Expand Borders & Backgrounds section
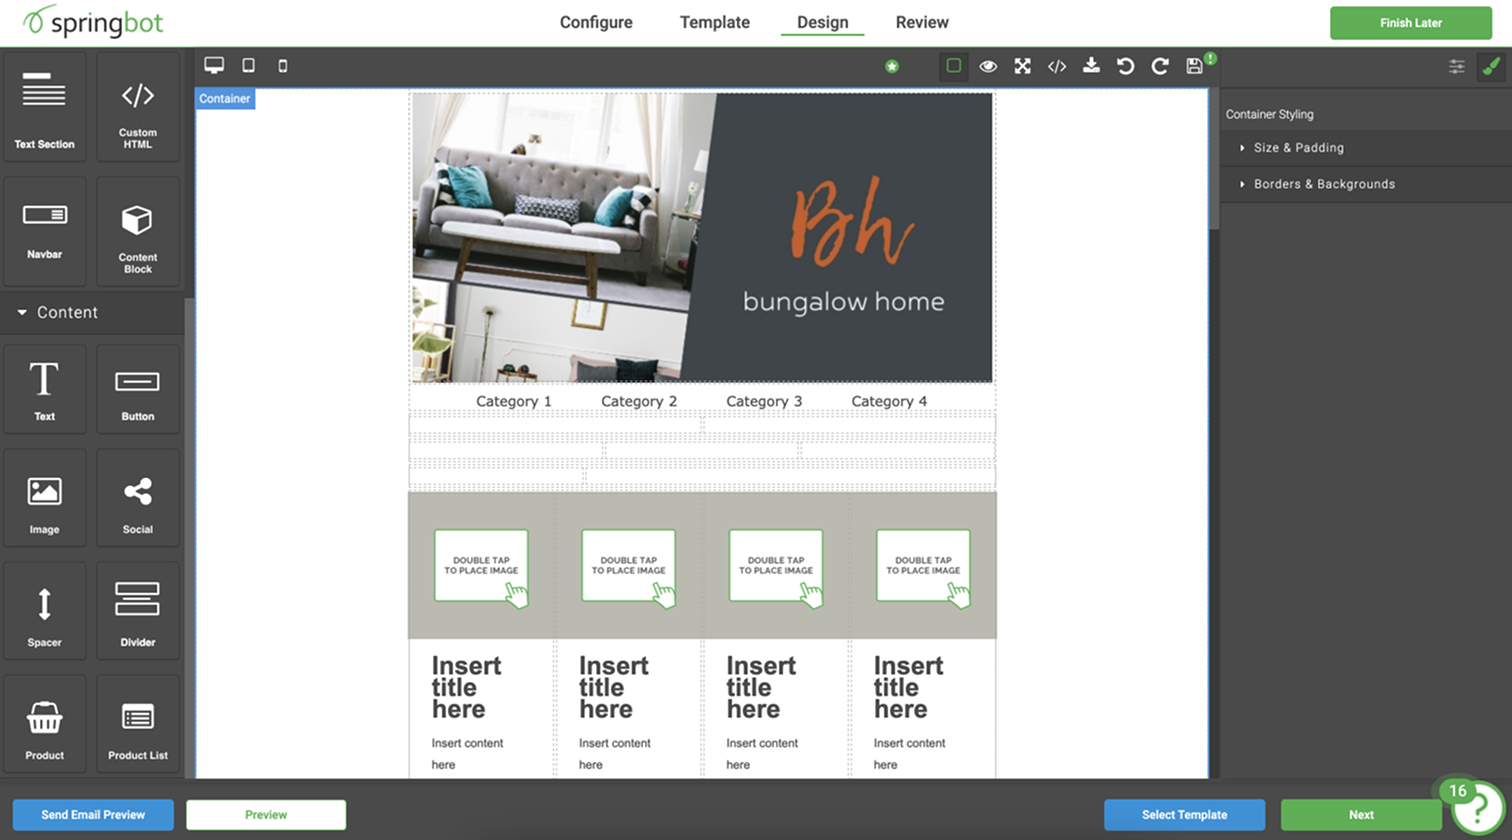 click(x=1323, y=184)
